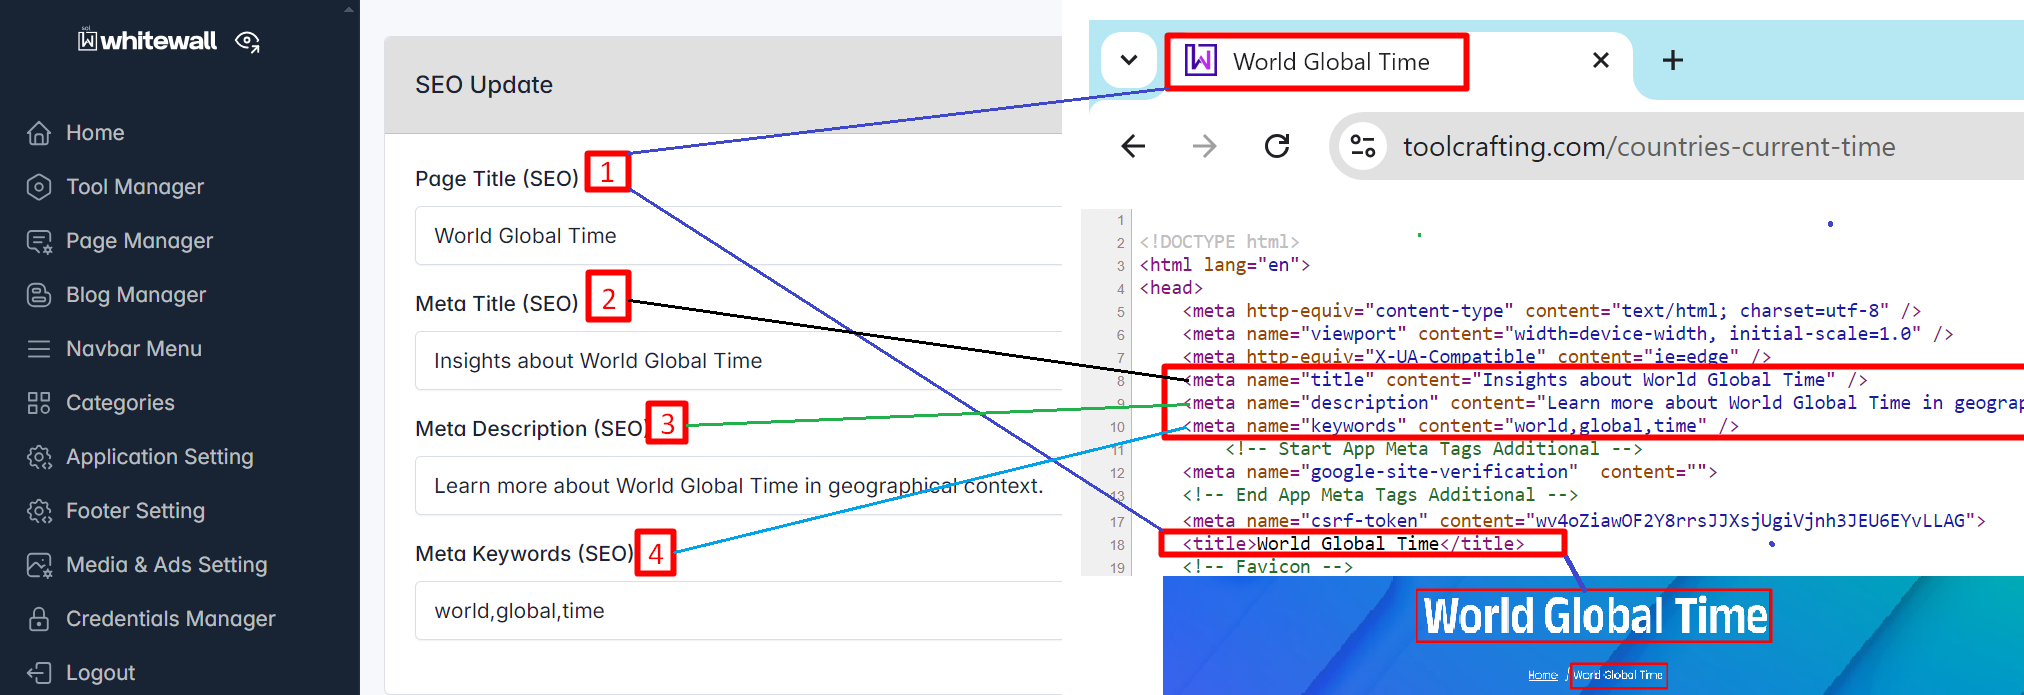Viewport: 2024px width, 695px height.
Task: Open Application Setting page
Action: (x=160, y=457)
